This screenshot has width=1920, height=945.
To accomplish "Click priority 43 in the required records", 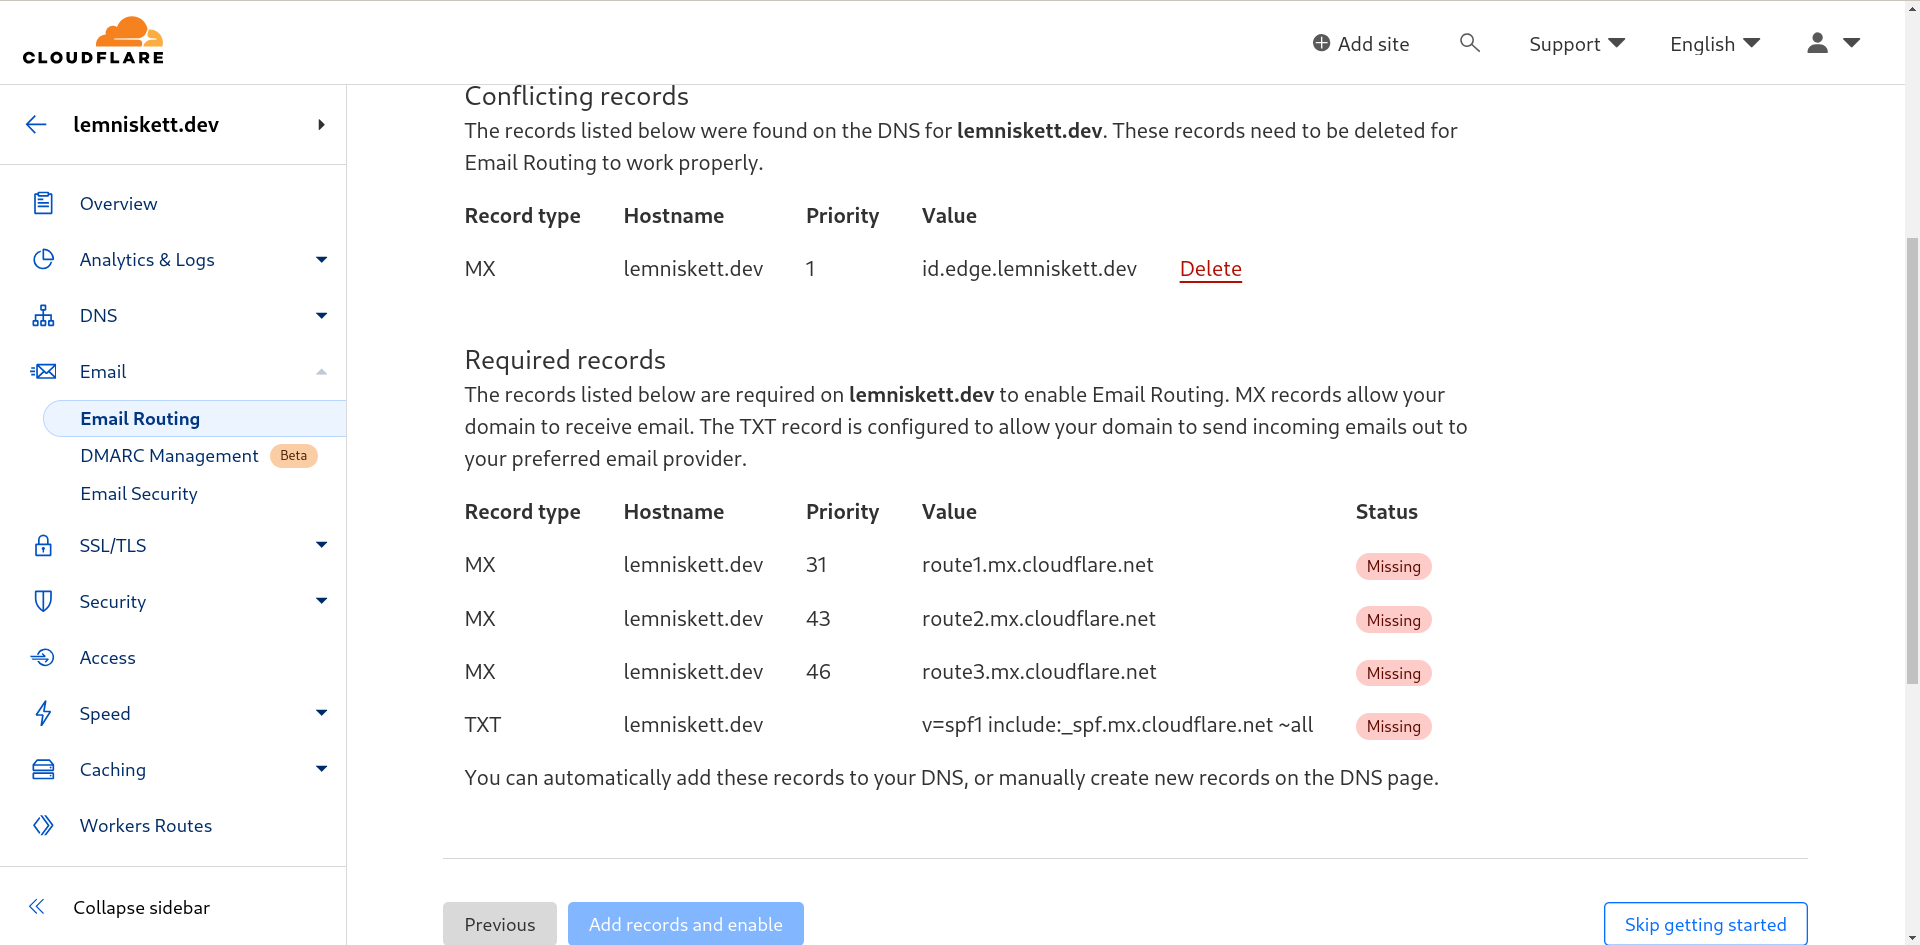I will (818, 618).
